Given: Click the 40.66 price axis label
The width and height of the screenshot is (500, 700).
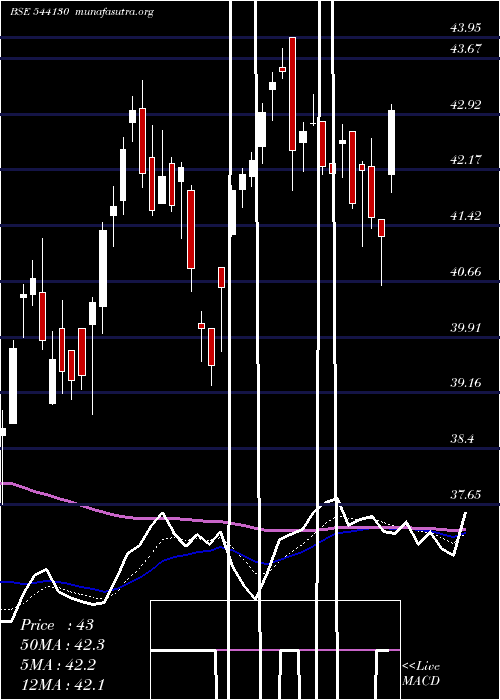Looking at the screenshot, I should (x=466, y=272).
